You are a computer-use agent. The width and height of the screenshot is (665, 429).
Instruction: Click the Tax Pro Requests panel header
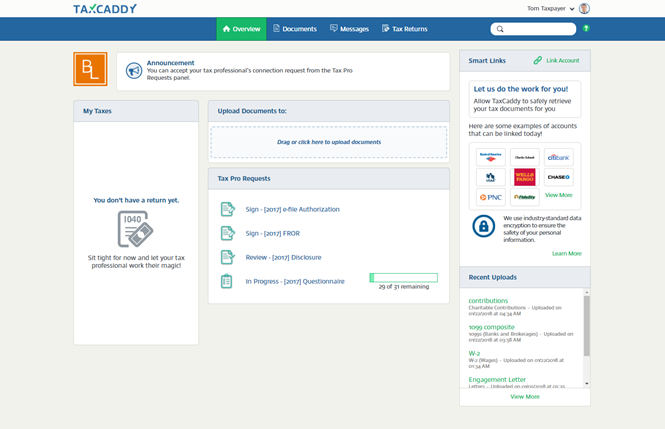[x=329, y=178]
